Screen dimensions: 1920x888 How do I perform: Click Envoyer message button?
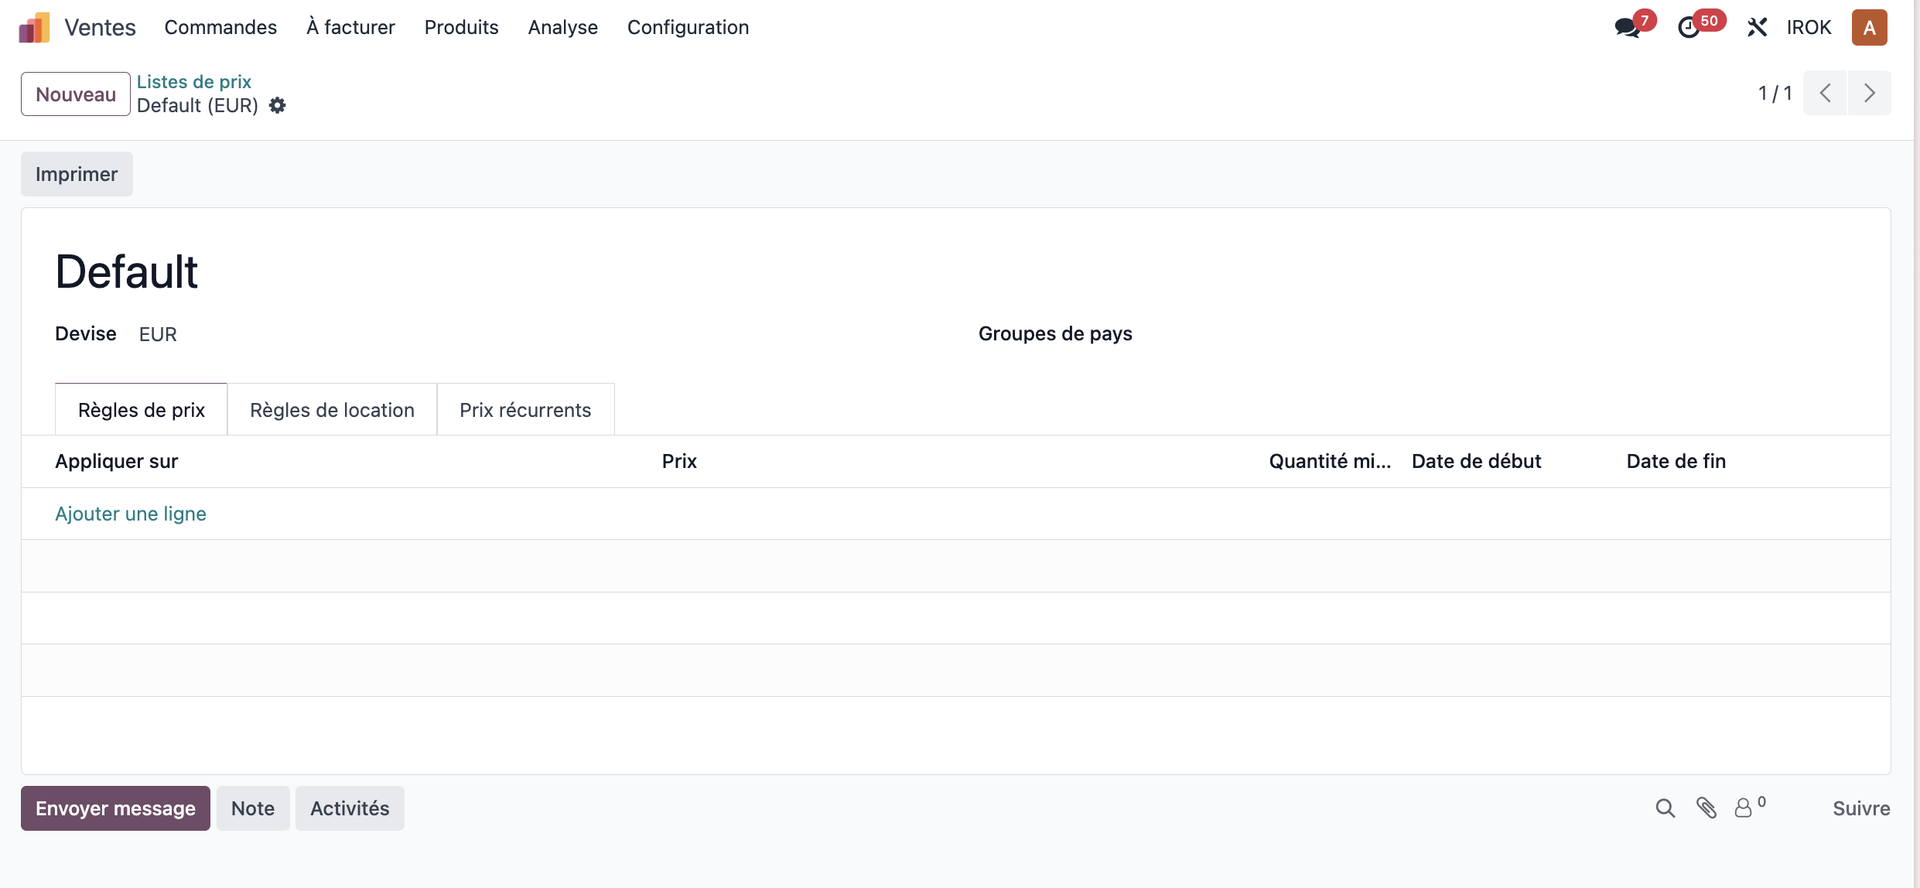click(x=116, y=808)
